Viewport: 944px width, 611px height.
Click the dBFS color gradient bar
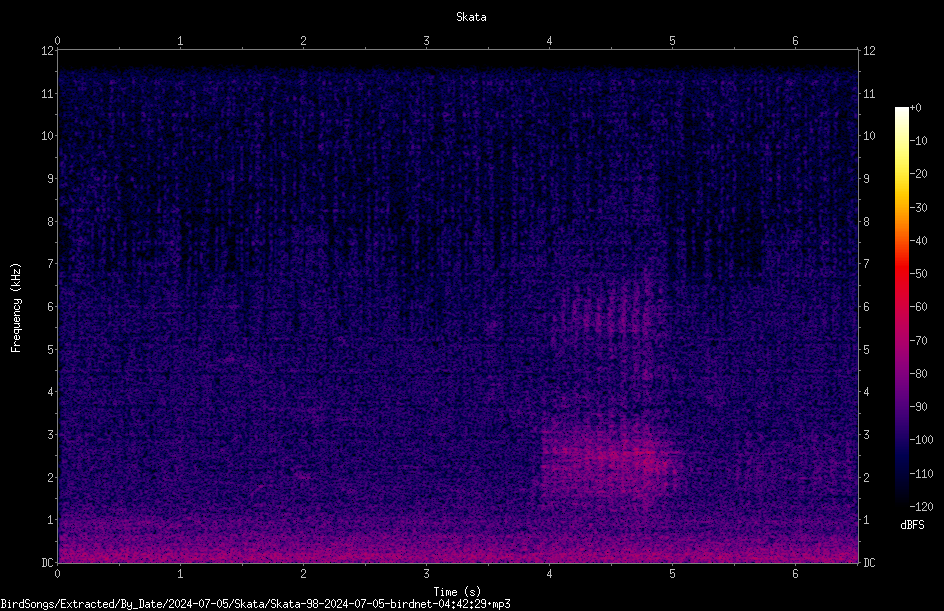(x=901, y=306)
